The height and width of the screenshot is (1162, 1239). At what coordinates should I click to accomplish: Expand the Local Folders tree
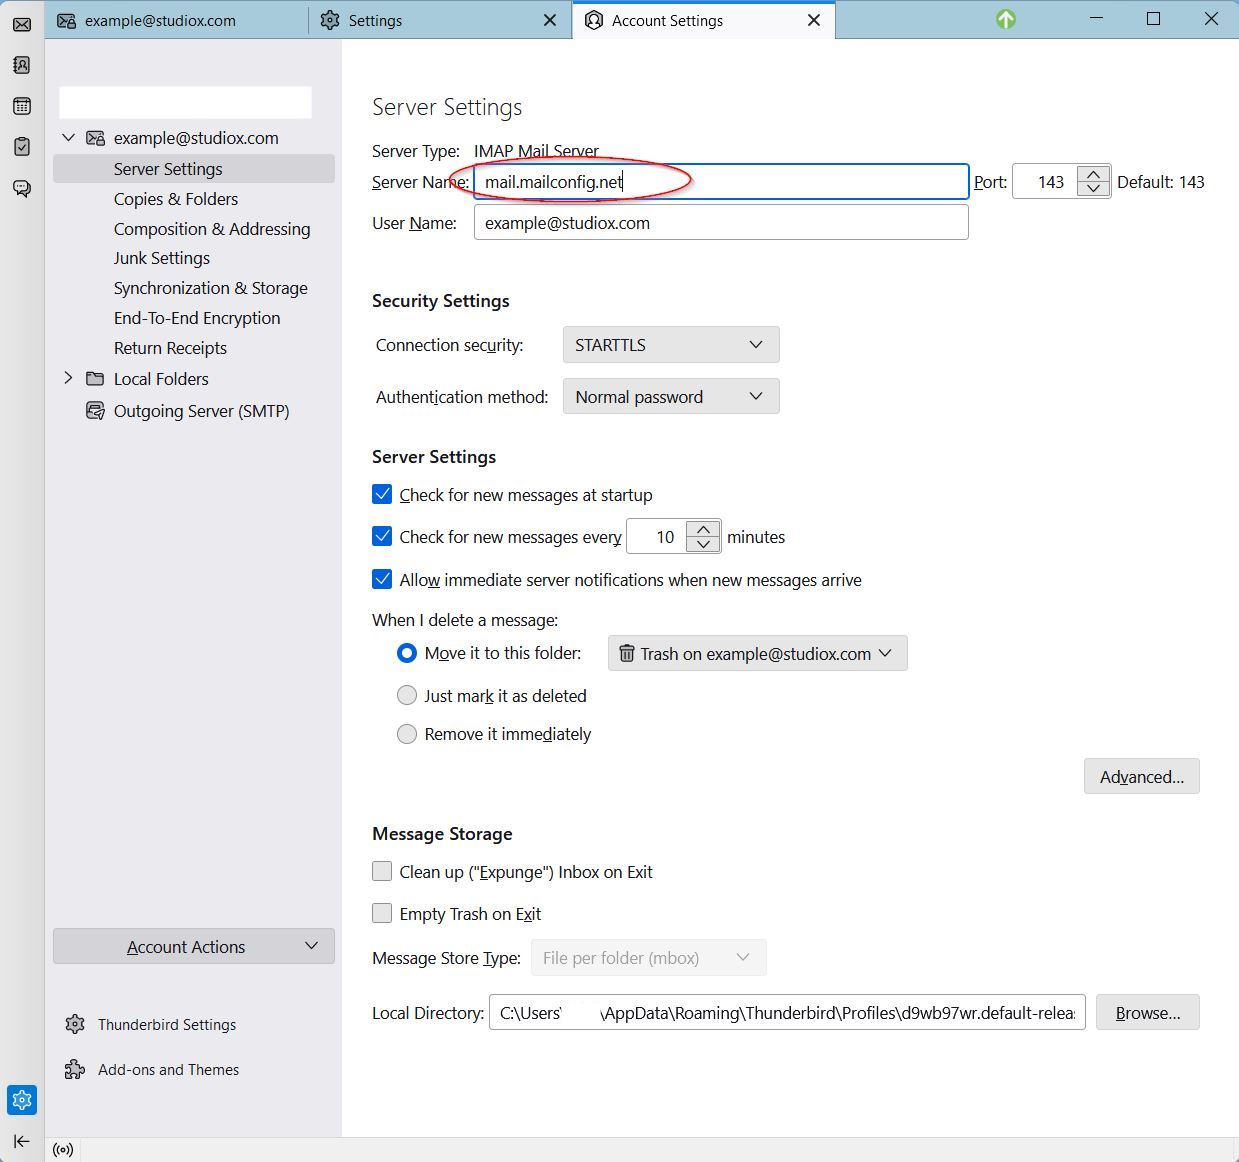[x=68, y=378]
